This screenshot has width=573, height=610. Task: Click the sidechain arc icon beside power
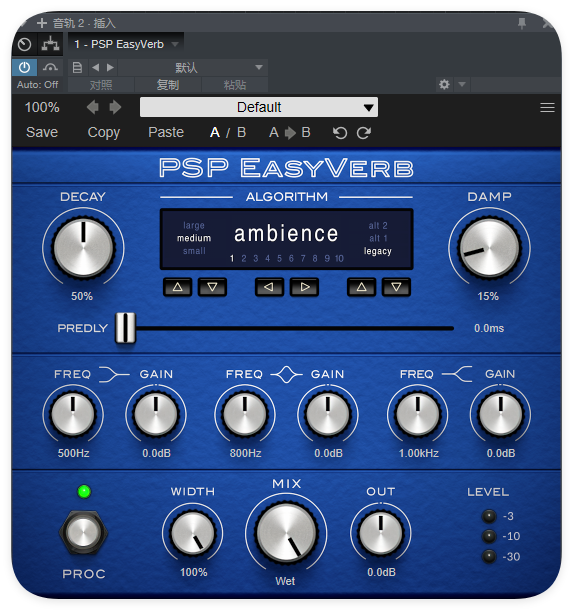click(x=50, y=68)
